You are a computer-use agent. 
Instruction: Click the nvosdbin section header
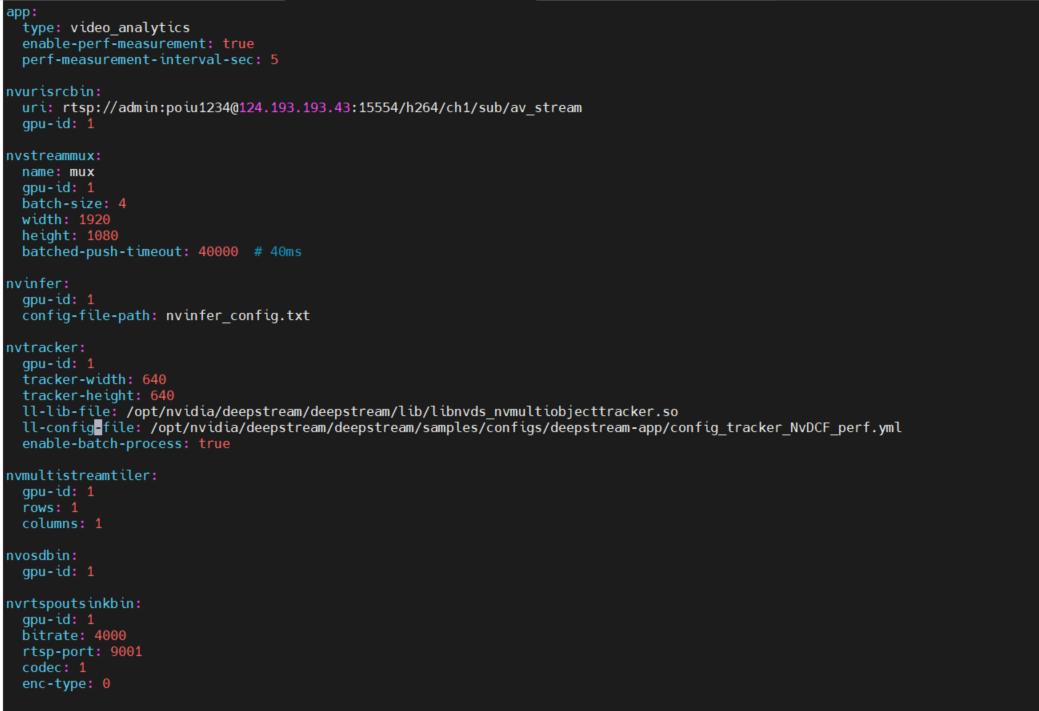31,555
